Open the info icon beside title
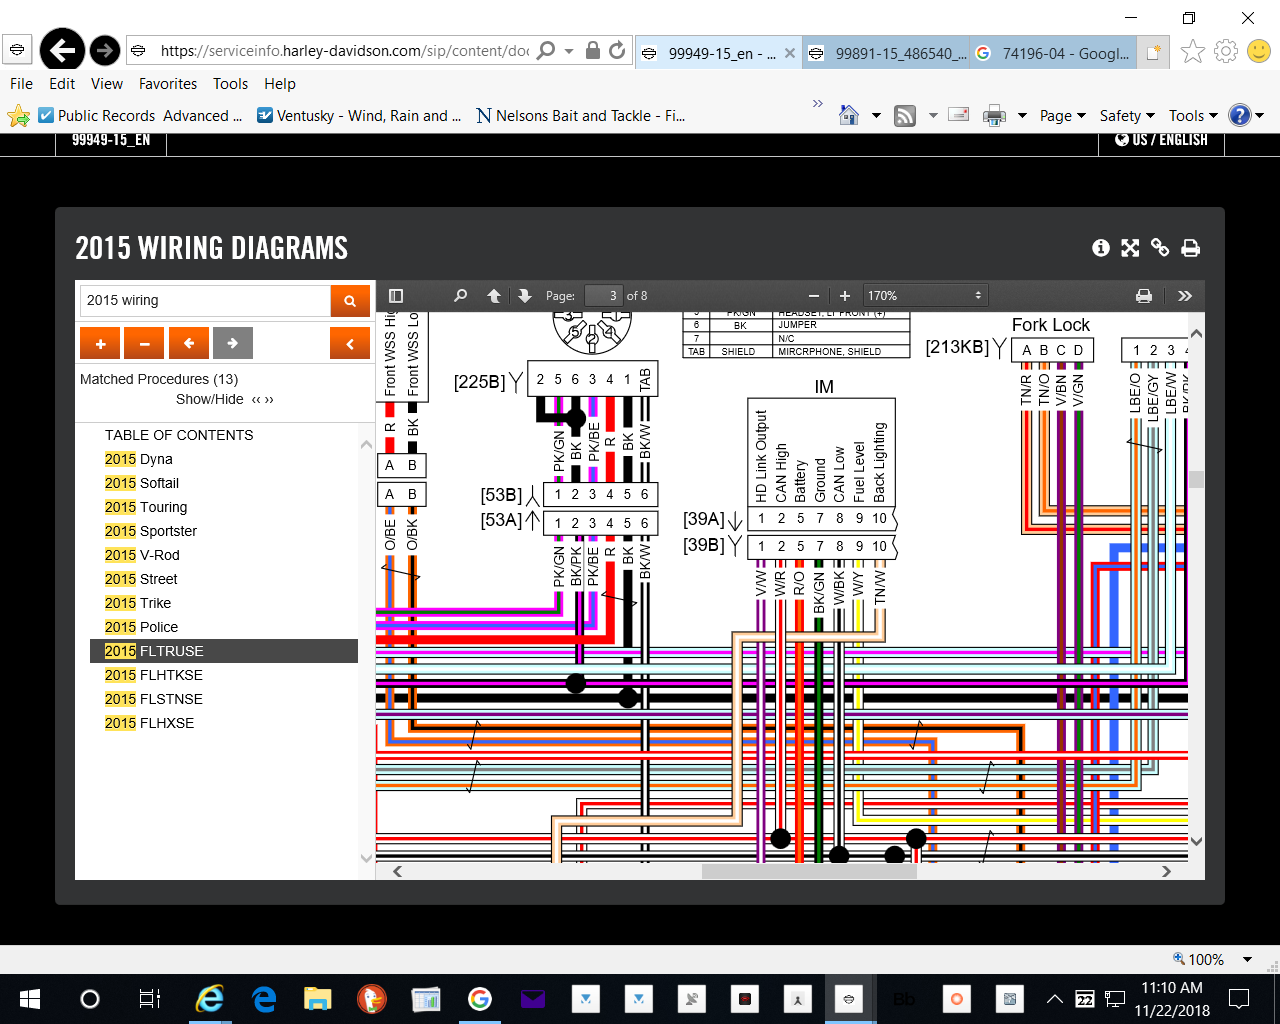This screenshot has height=1024, width=1280. point(1101,248)
